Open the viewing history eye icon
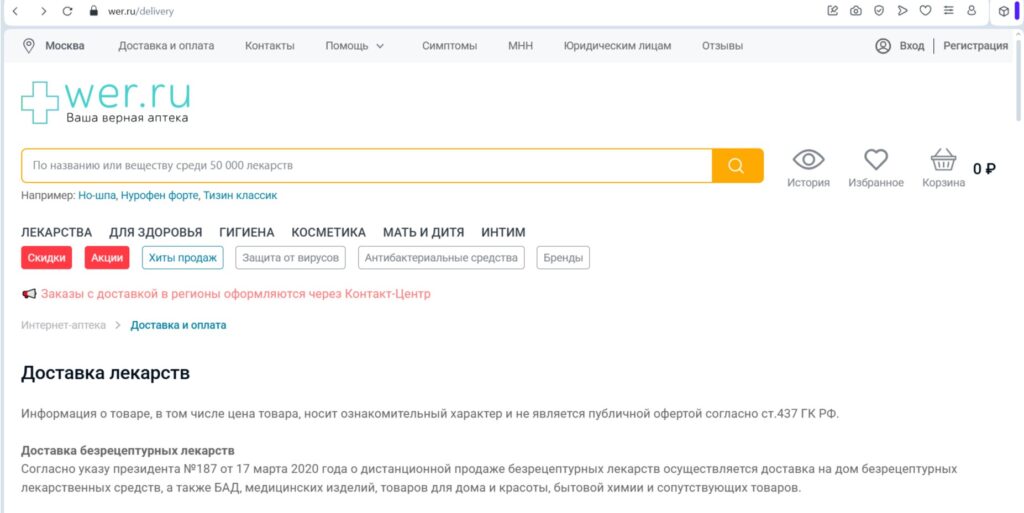Screen dimensions: 1024x513 point(808,160)
